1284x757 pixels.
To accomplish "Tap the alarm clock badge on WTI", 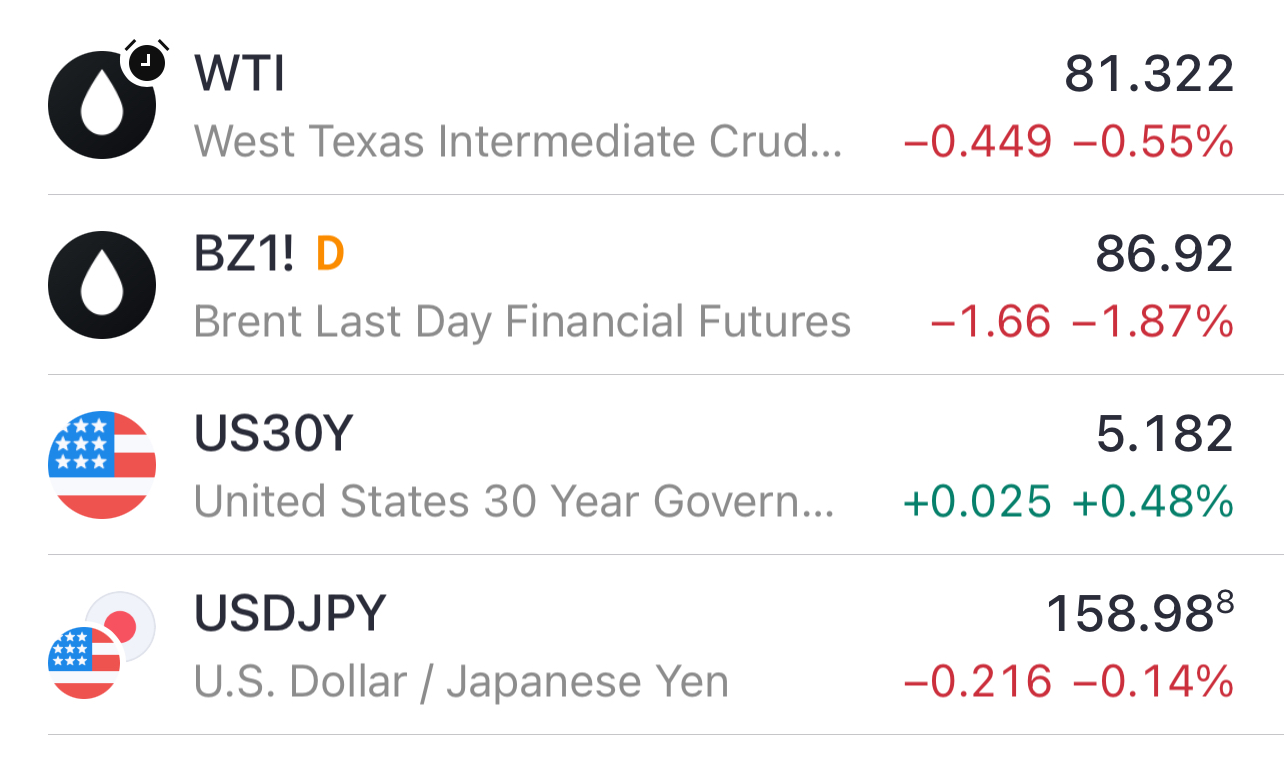I will [x=146, y=61].
